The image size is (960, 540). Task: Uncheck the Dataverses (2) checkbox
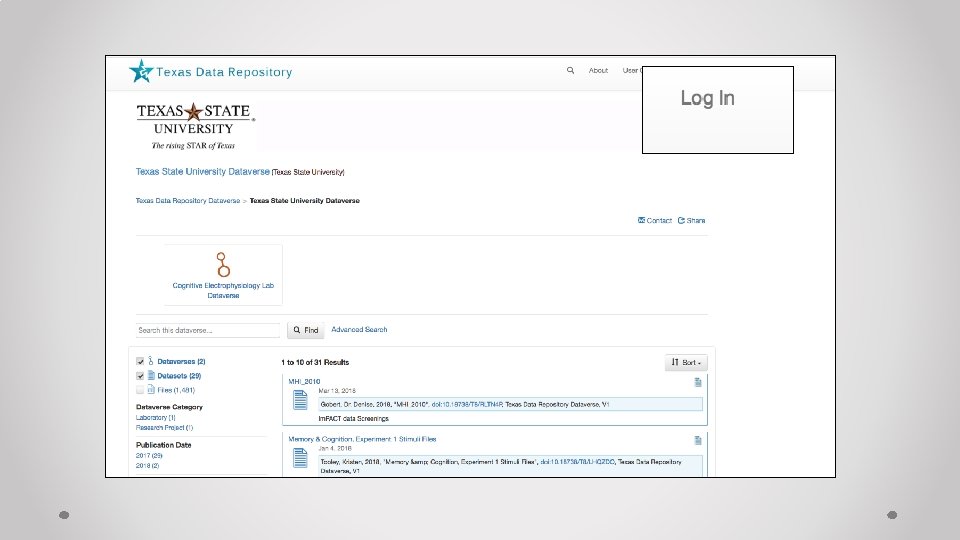140,361
